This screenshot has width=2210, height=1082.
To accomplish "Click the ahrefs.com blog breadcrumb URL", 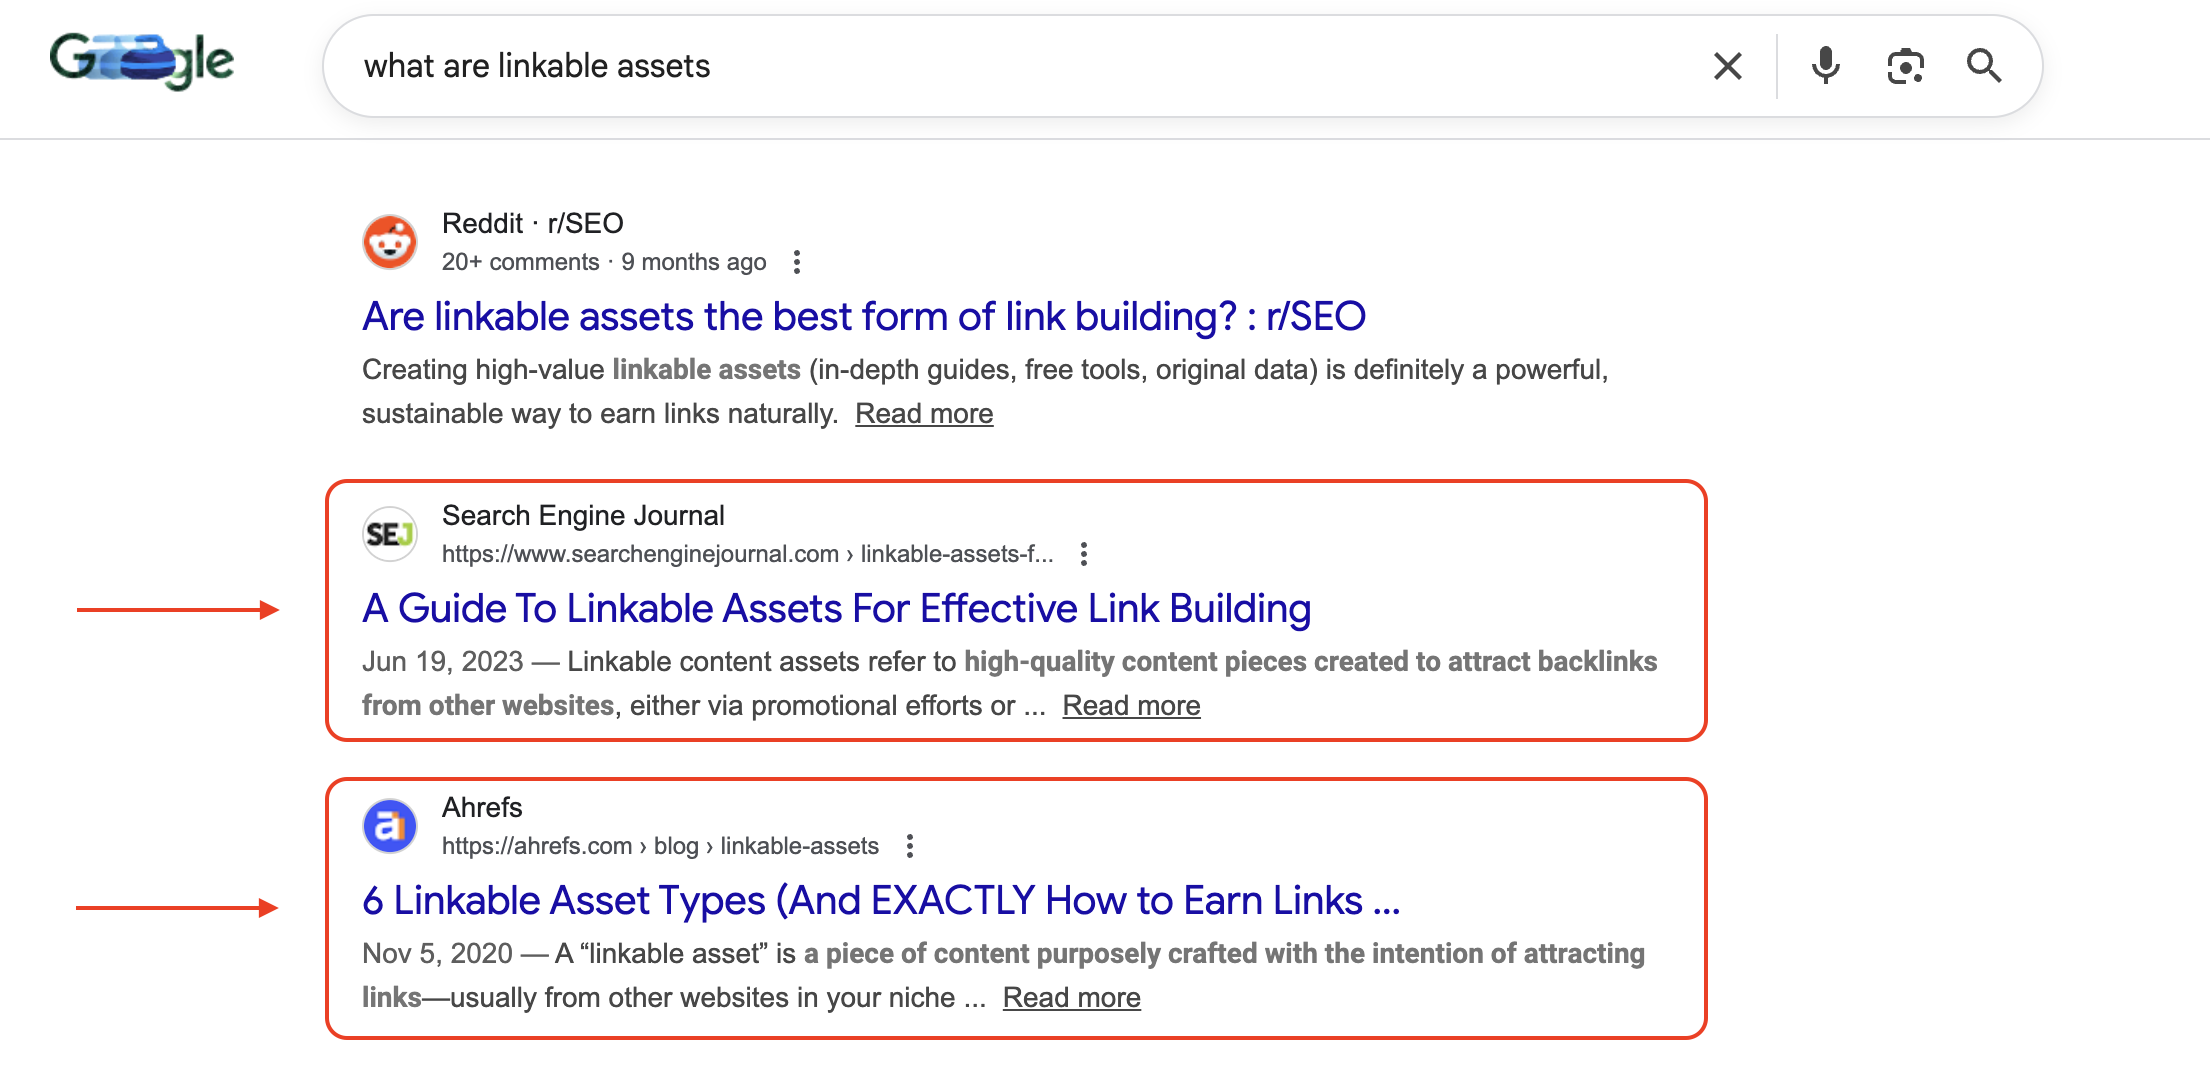I will point(660,845).
